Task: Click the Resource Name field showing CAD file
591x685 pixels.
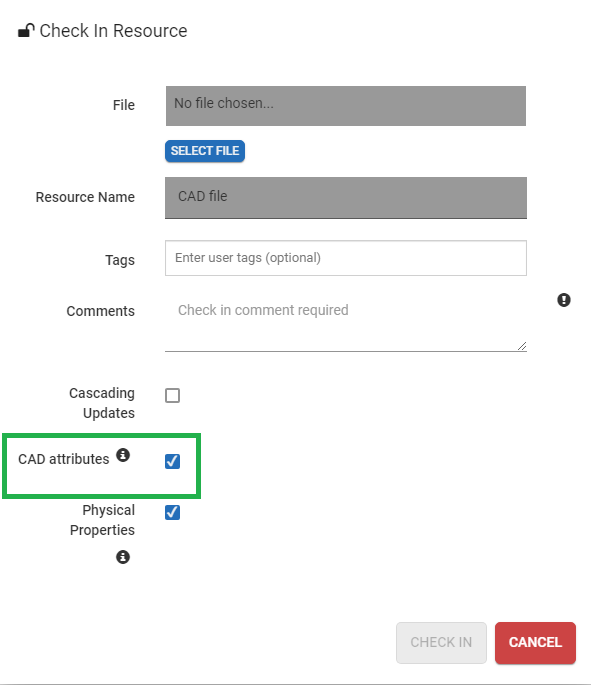Action: (x=346, y=197)
